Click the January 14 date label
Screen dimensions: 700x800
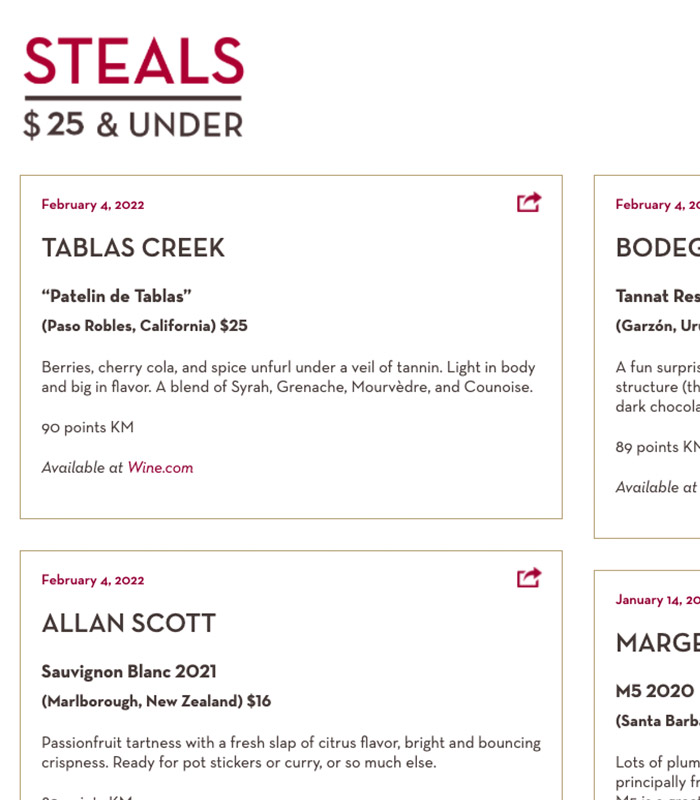[x=658, y=600]
